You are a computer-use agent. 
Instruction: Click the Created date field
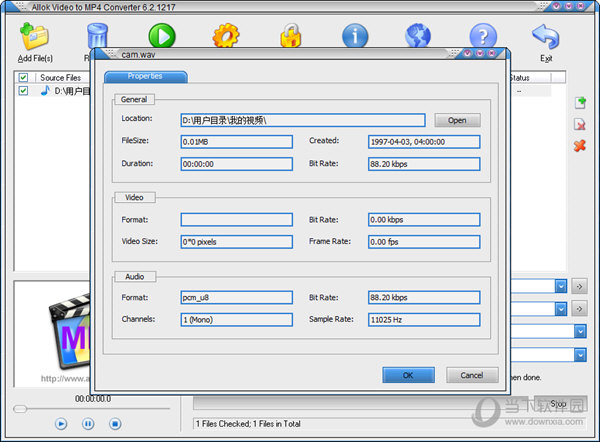click(x=424, y=142)
